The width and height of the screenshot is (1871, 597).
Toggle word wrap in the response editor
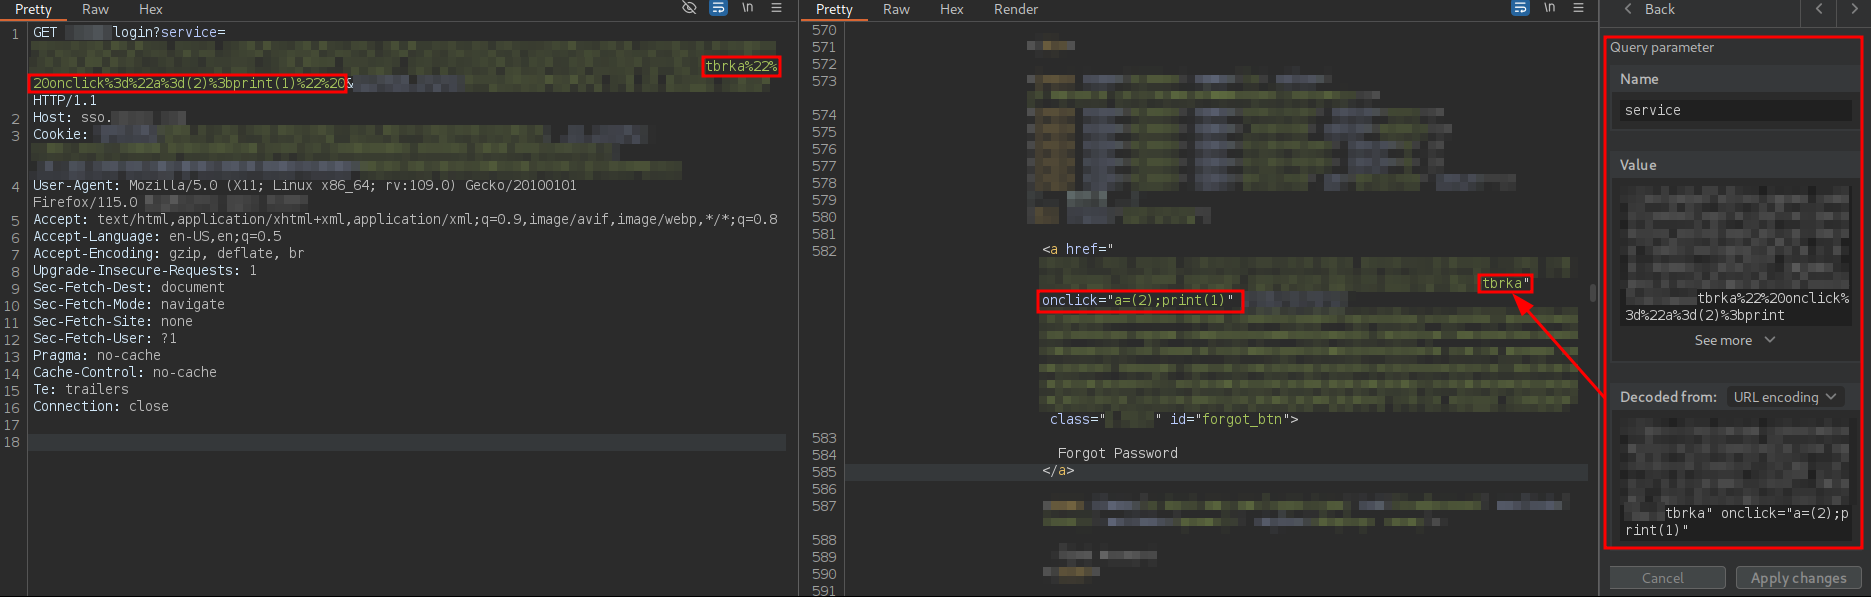1520,8
